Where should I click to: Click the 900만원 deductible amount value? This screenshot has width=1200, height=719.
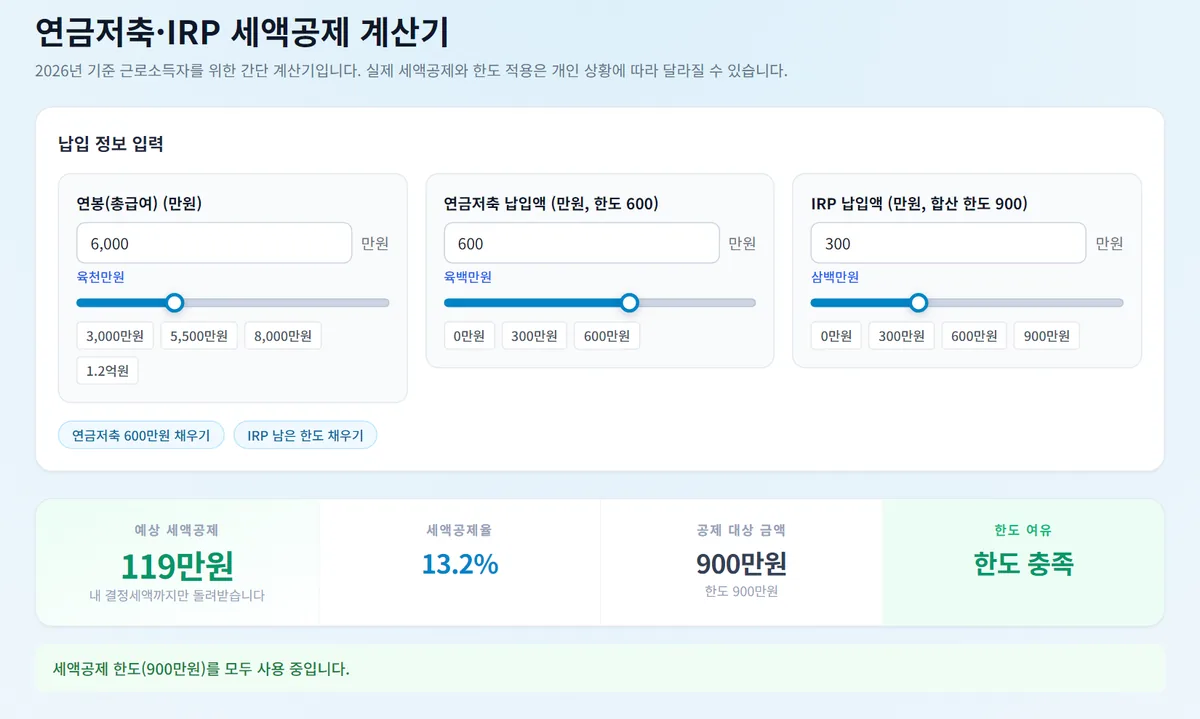click(x=741, y=564)
